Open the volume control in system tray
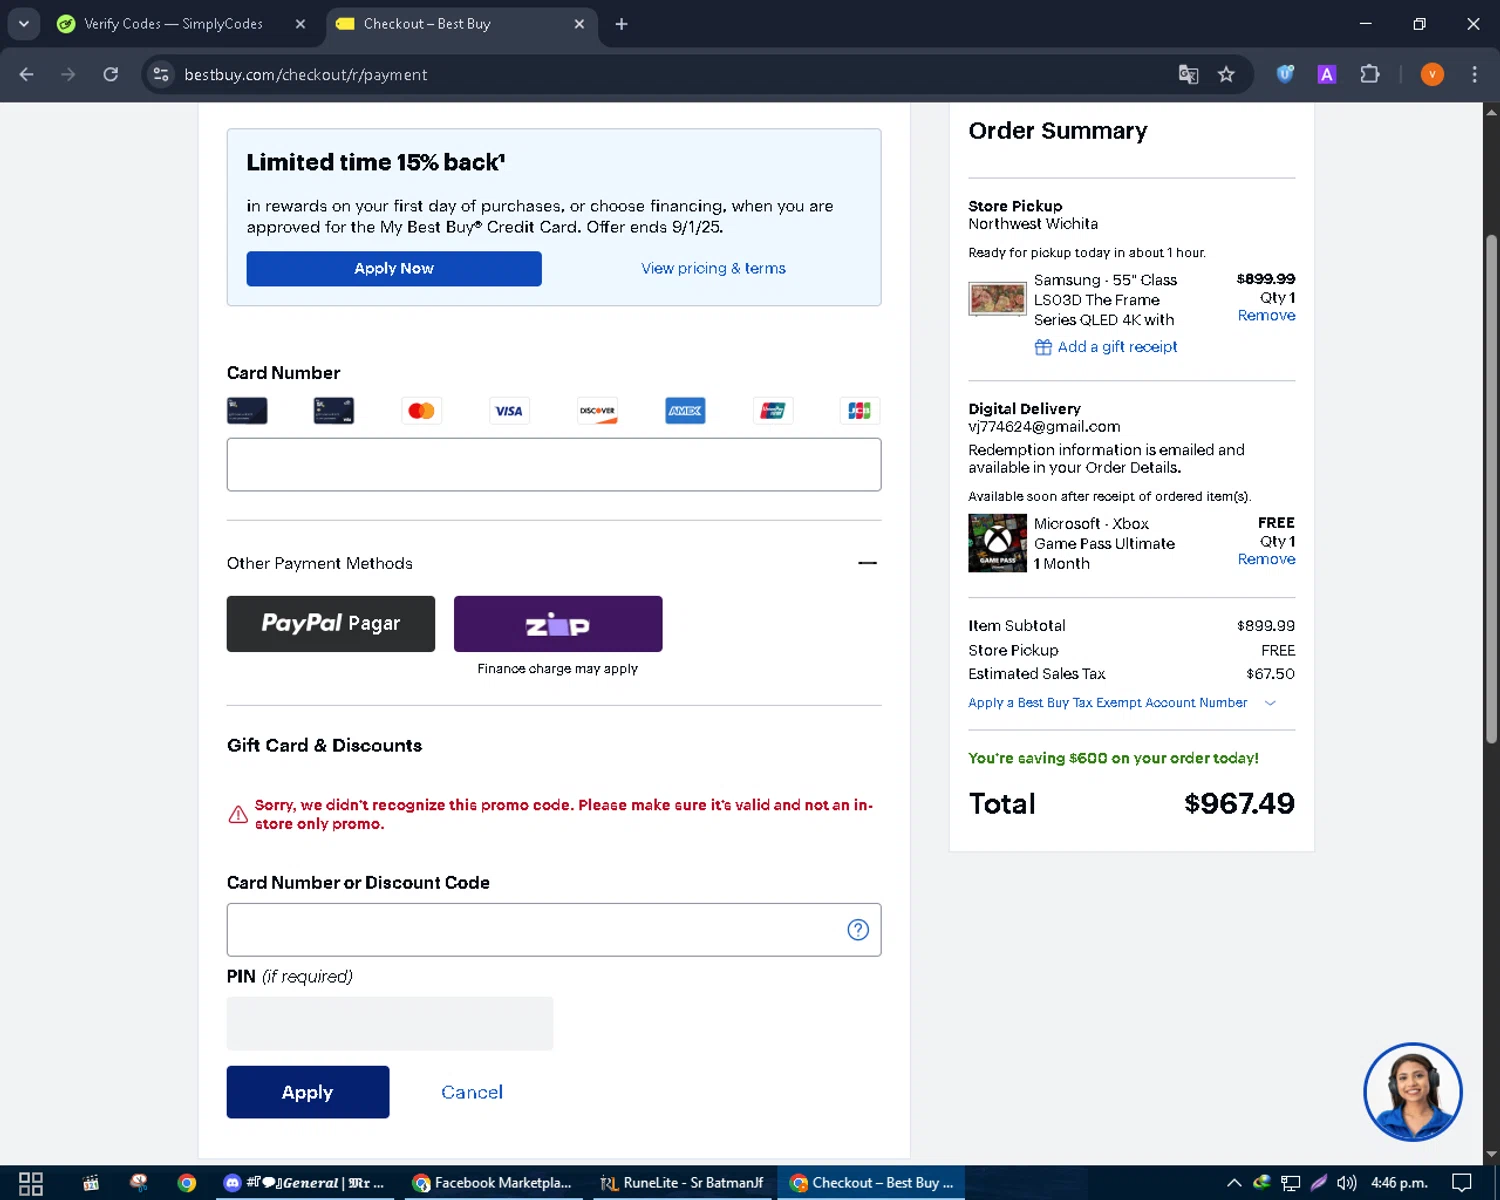The image size is (1500, 1200). [1347, 1183]
